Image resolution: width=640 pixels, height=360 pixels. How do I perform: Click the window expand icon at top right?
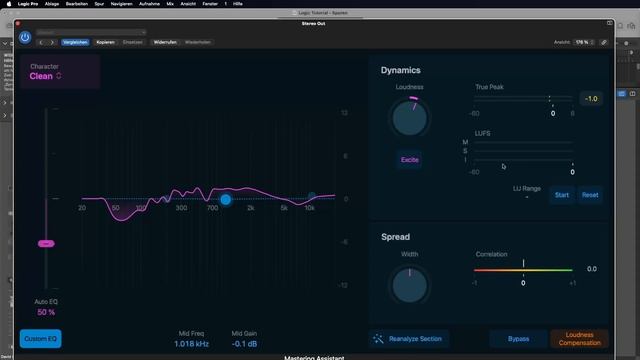(609, 23)
